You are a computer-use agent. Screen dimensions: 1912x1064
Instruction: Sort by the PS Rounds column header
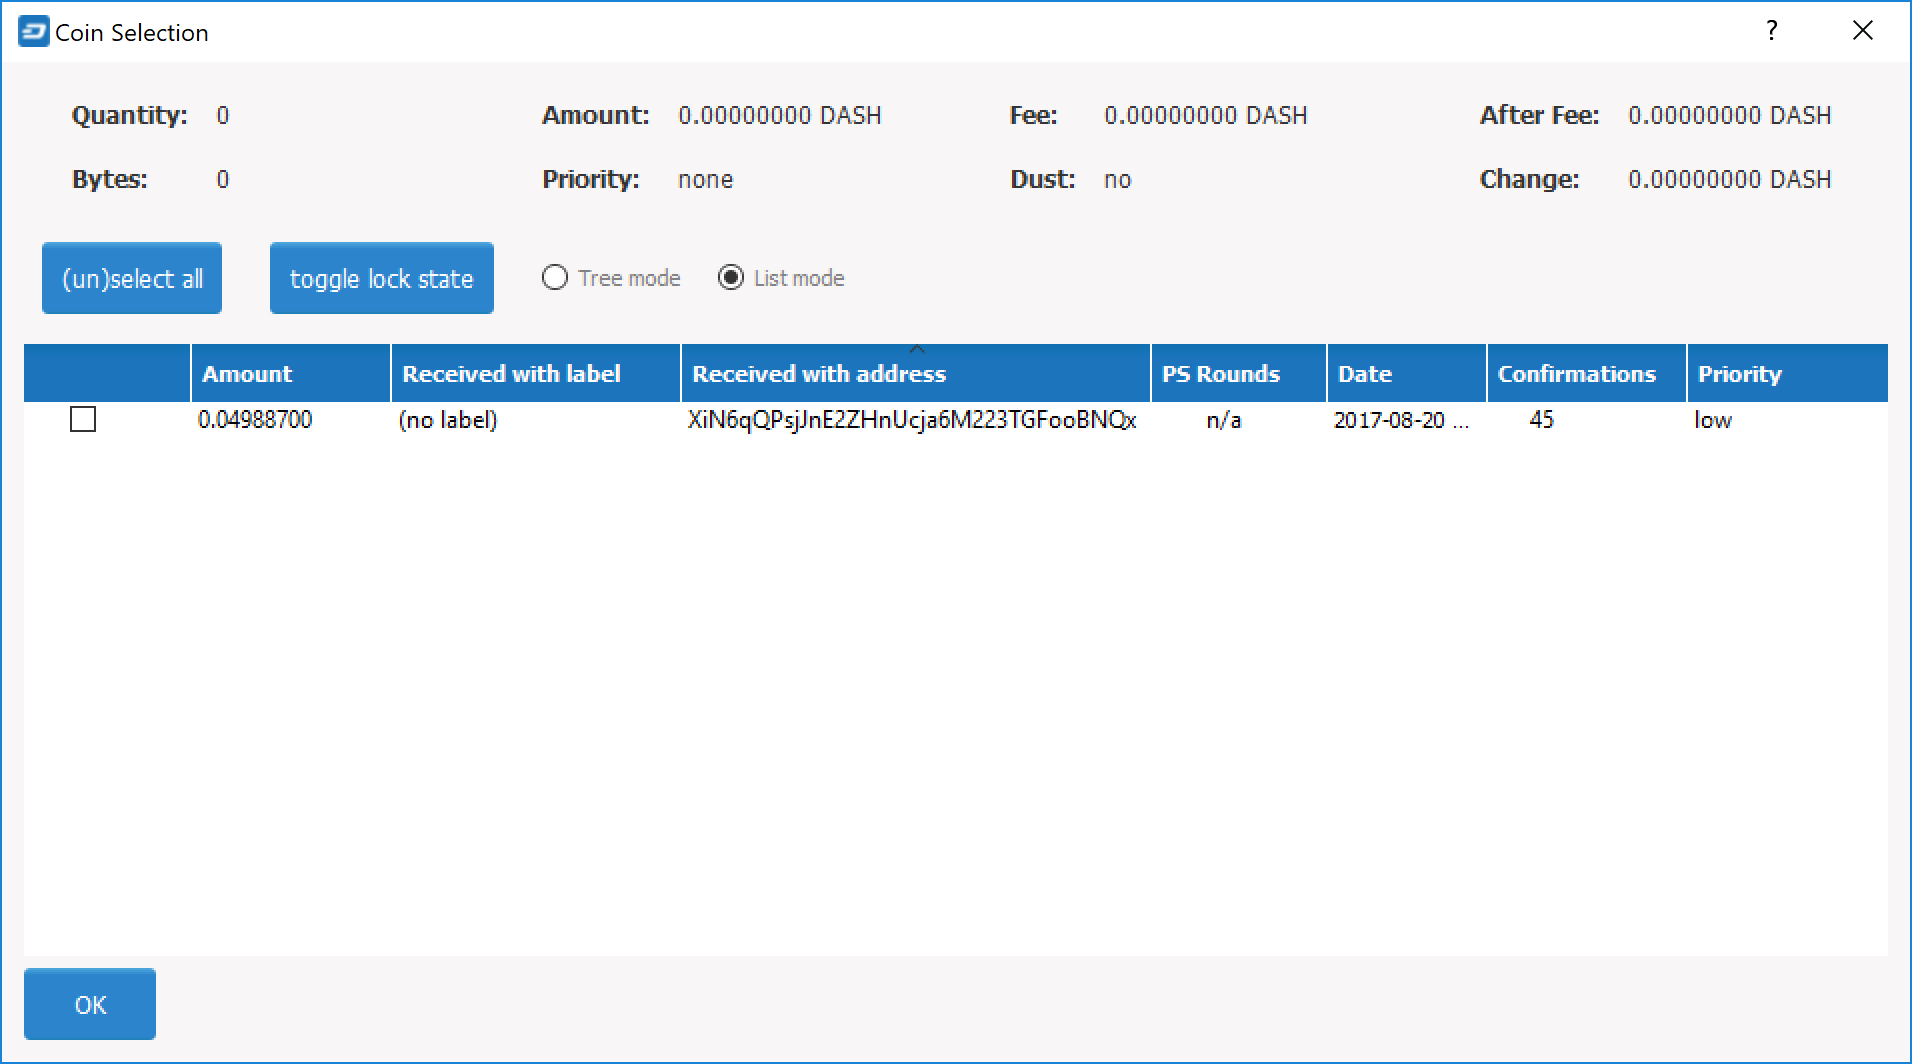(1237, 374)
